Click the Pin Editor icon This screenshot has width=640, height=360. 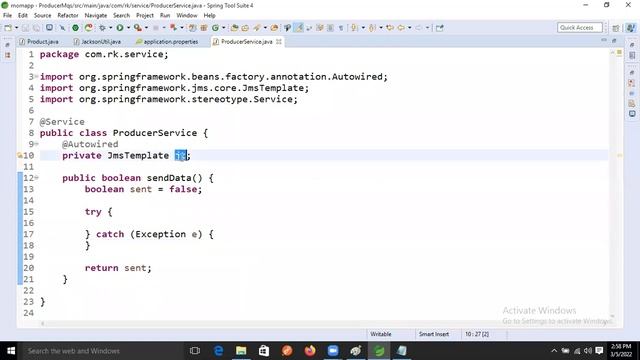[440, 28]
